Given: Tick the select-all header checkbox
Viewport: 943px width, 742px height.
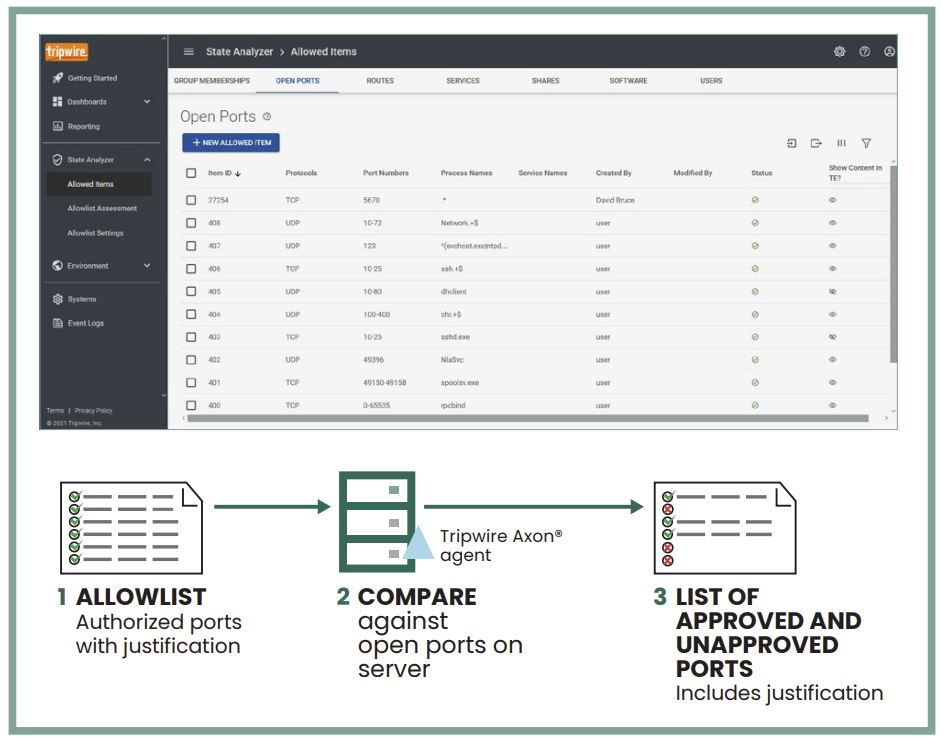Looking at the screenshot, I should pyautogui.click(x=191, y=173).
